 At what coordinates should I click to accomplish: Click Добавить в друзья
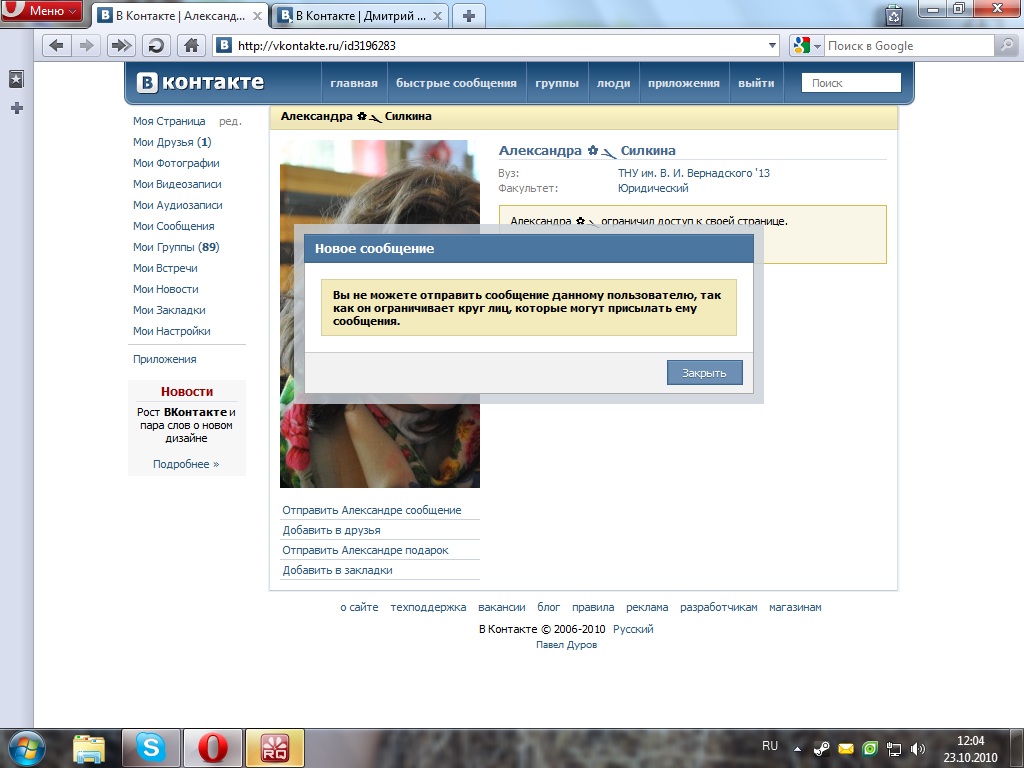[x=331, y=530]
